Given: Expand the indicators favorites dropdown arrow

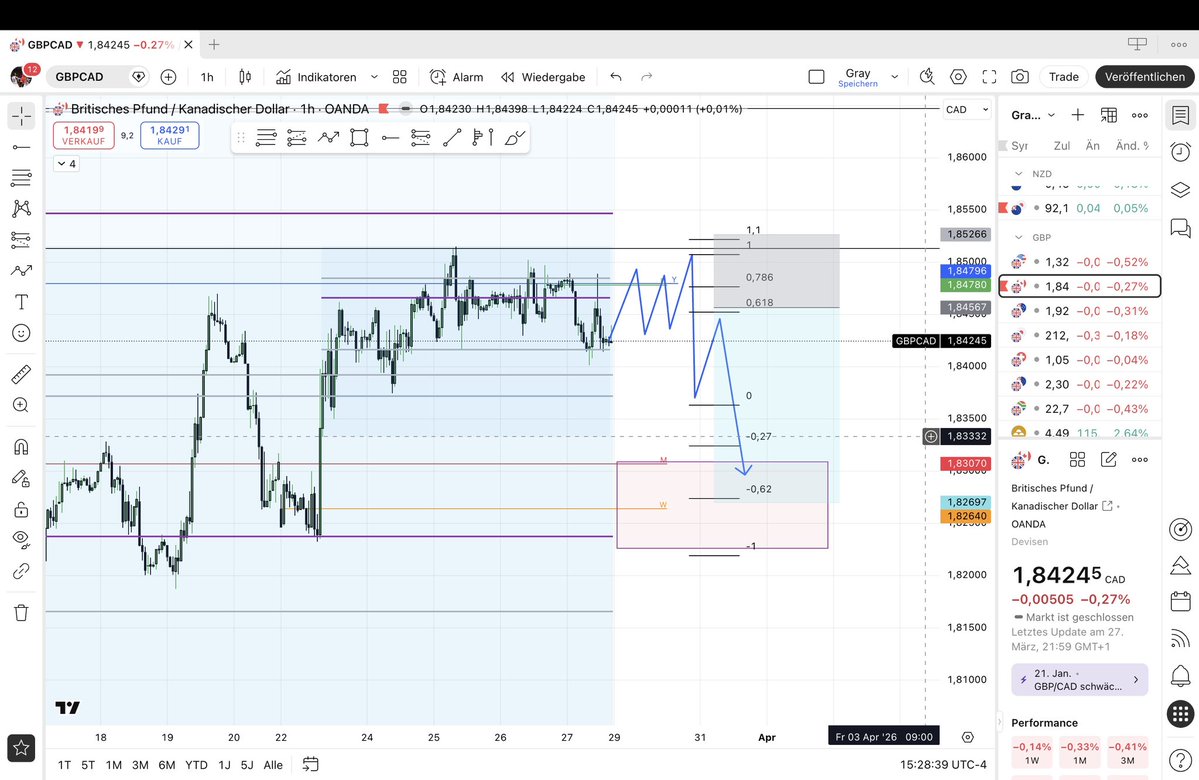Looking at the screenshot, I should (x=374, y=77).
